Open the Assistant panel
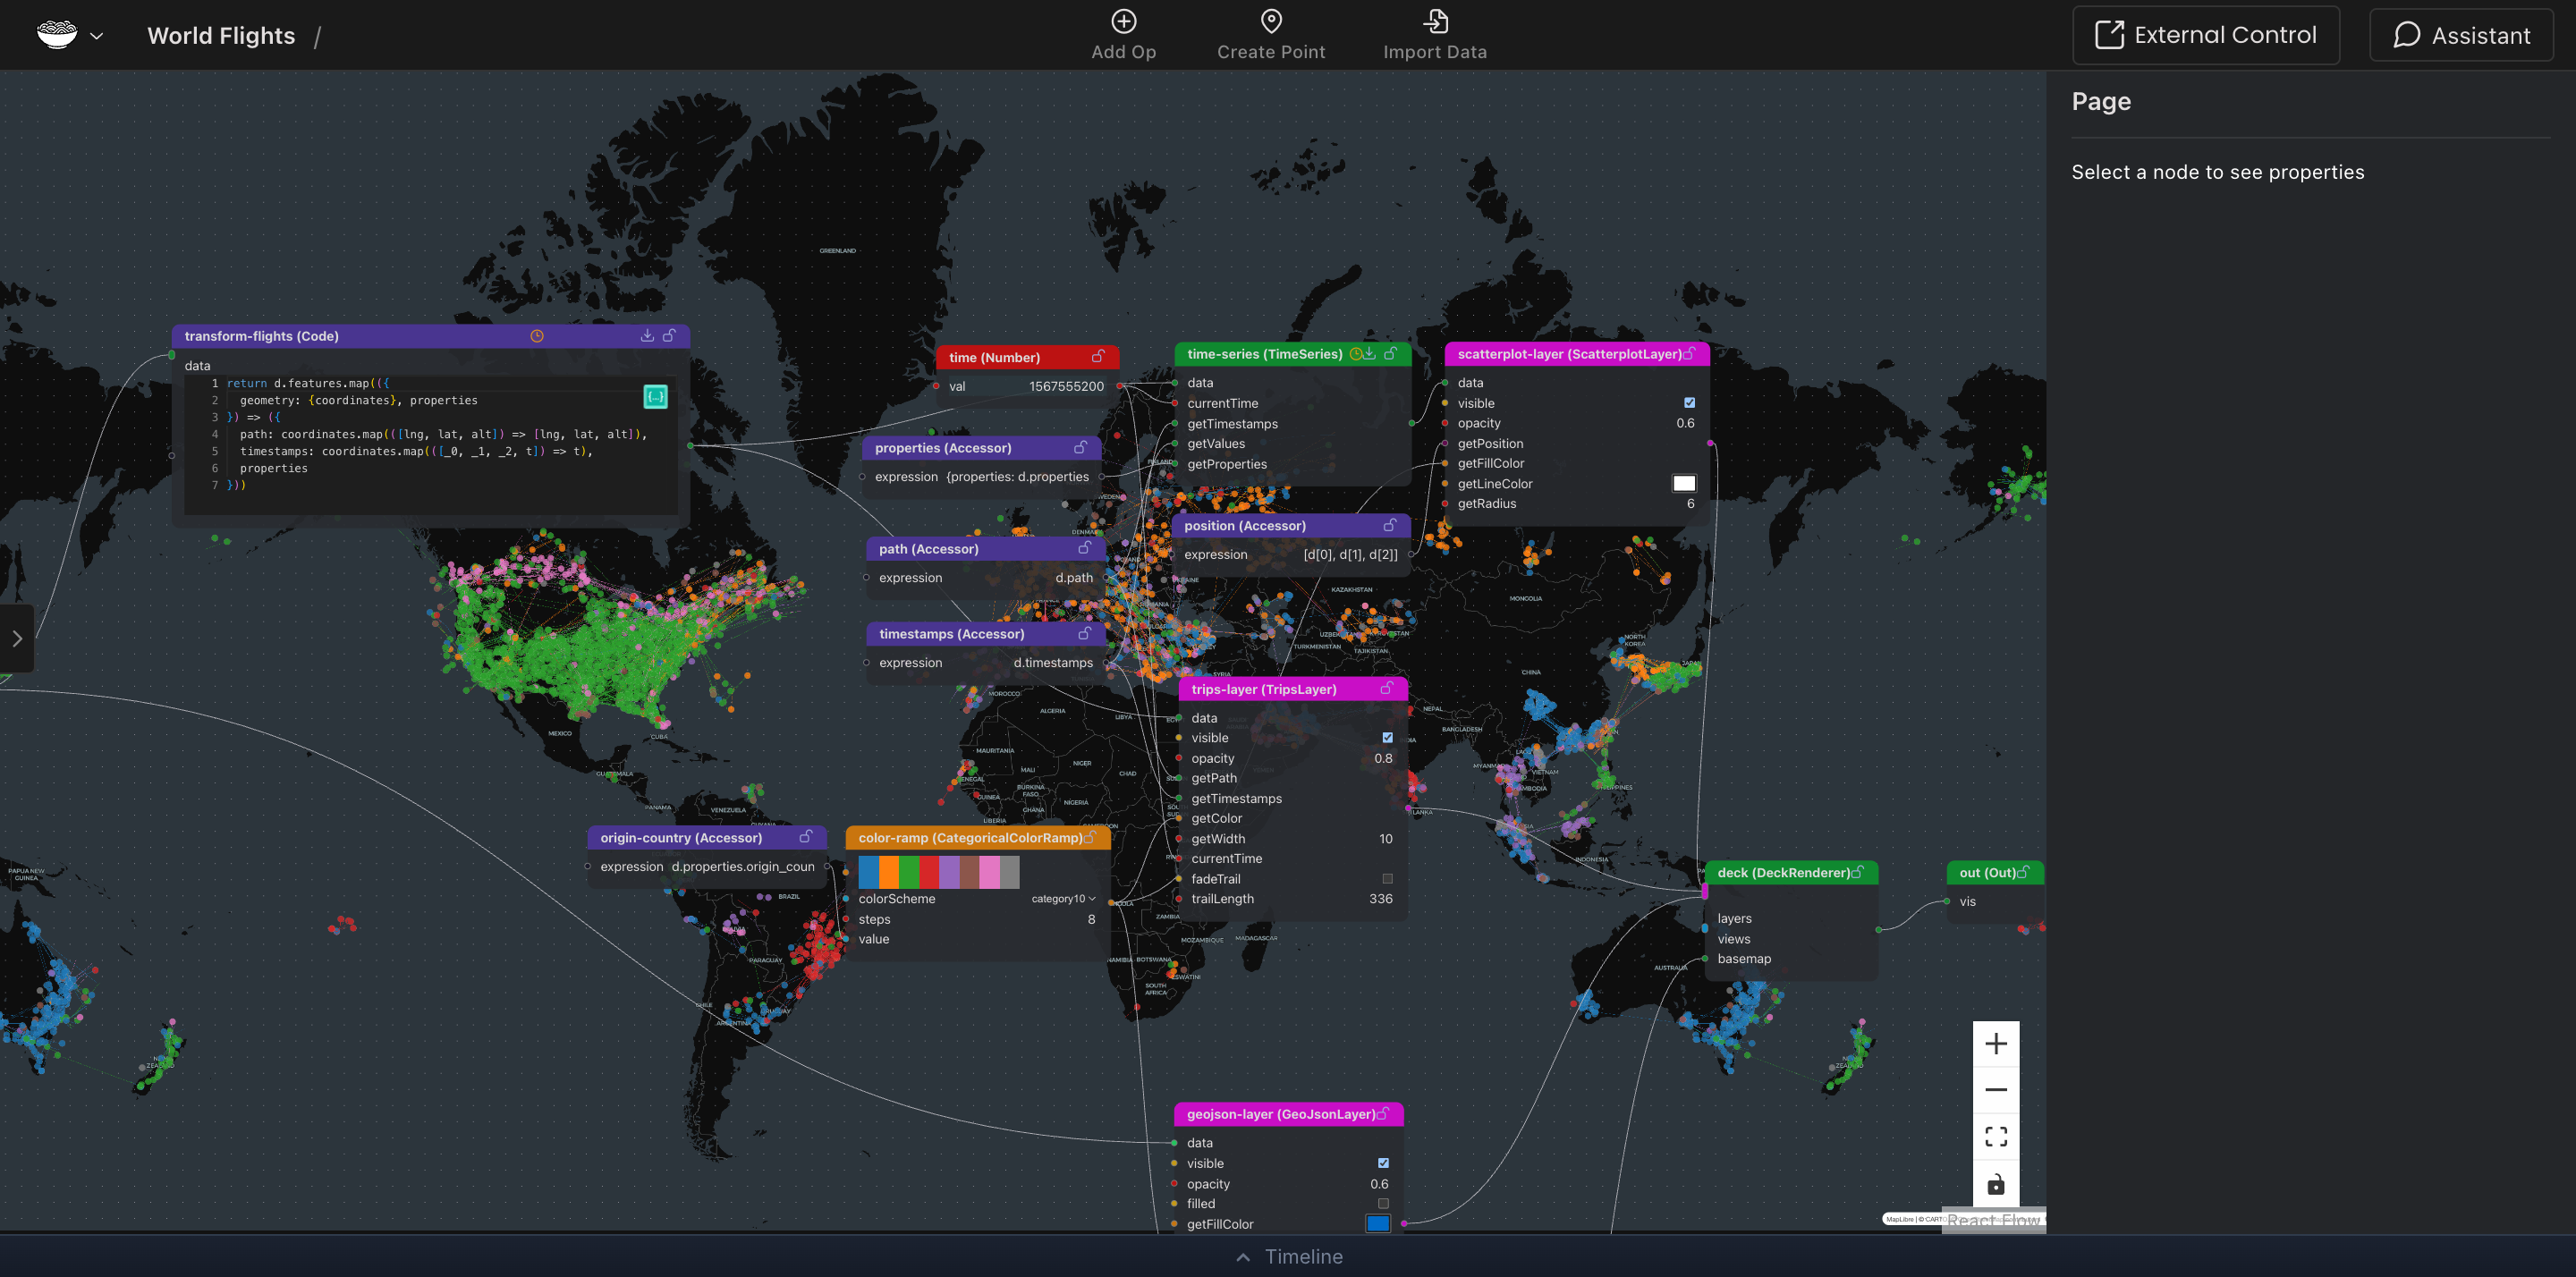 point(2461,35)
